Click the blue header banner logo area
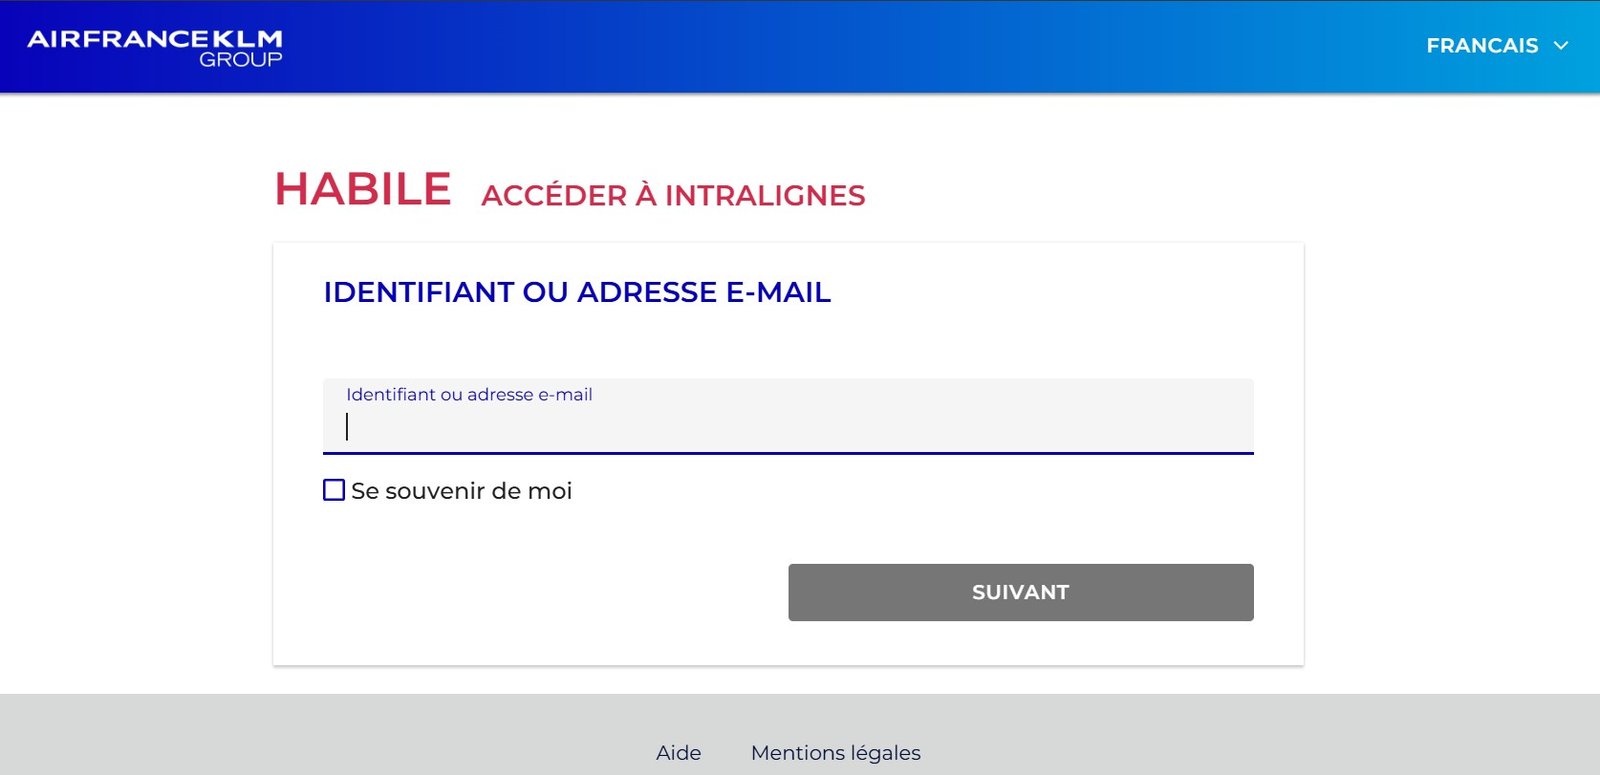 pyautogui.click(x=155, y=45)
